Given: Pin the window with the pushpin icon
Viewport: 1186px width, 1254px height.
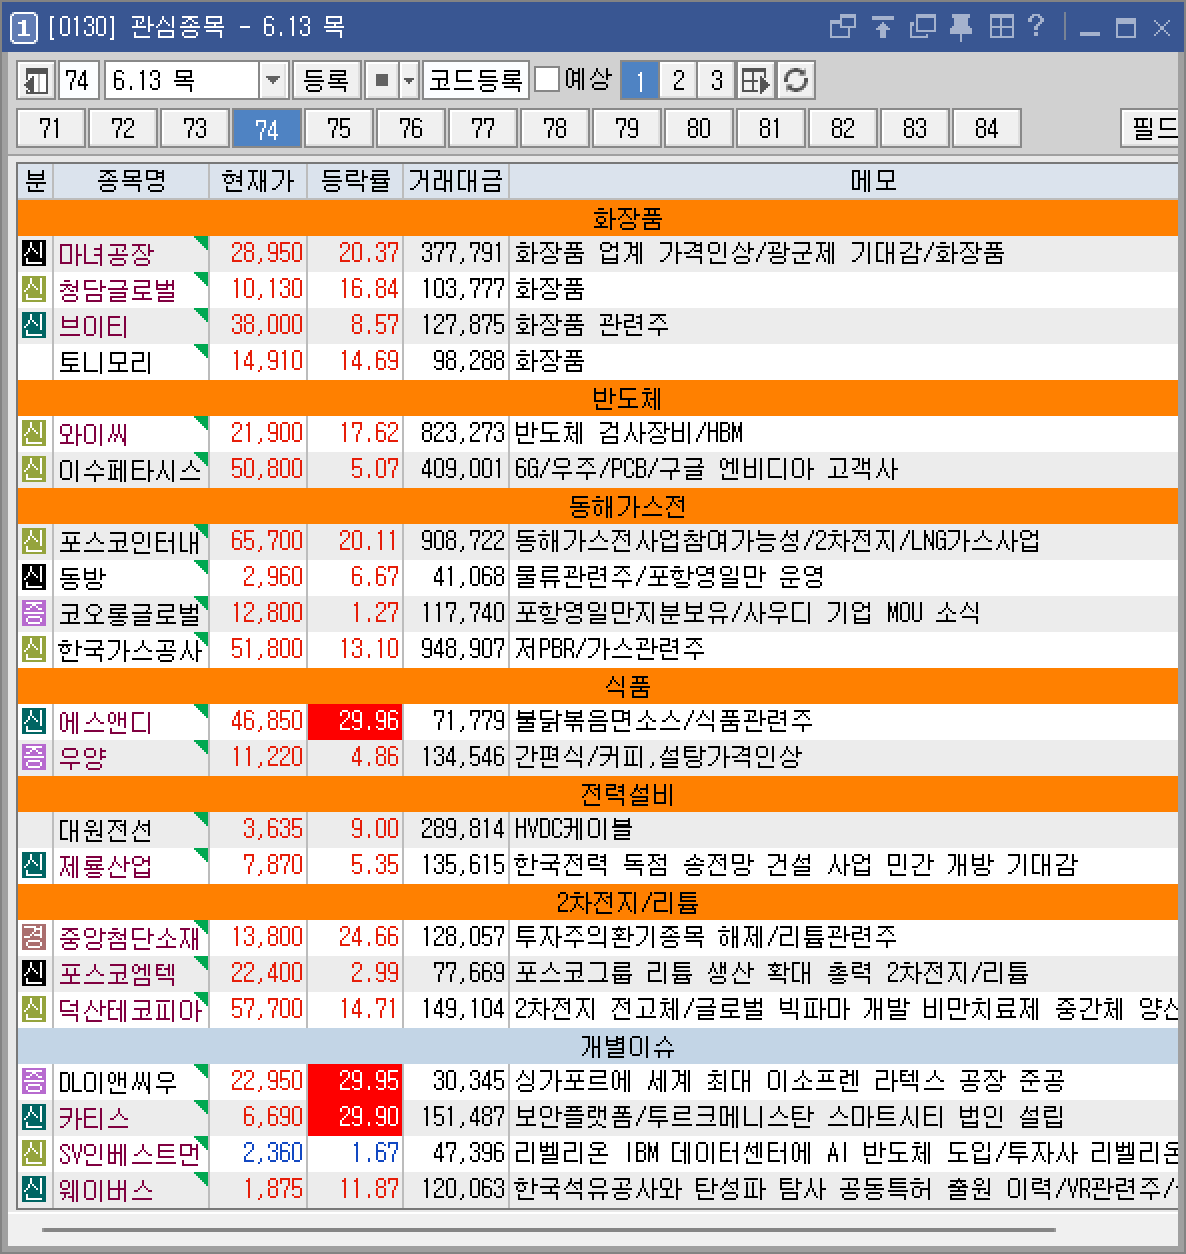Looking at the screenshot, I should click(961, 27).
